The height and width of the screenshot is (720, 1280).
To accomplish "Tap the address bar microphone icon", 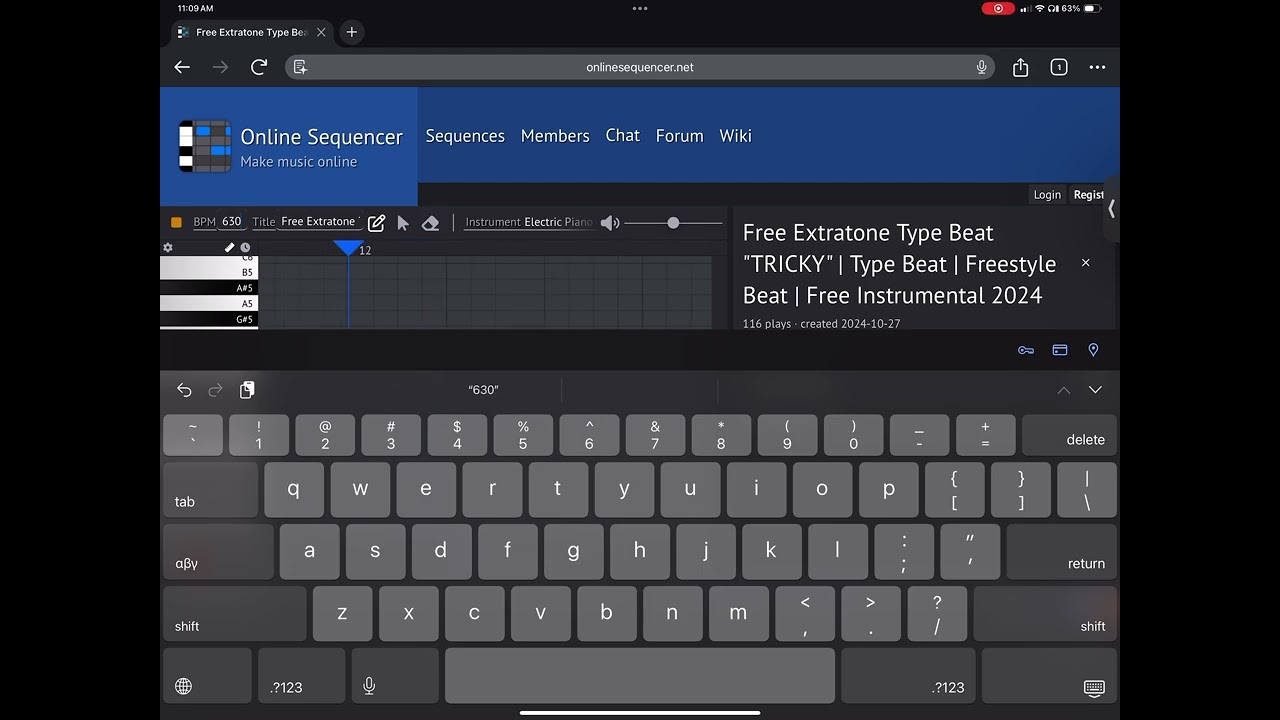I will 982,67.
